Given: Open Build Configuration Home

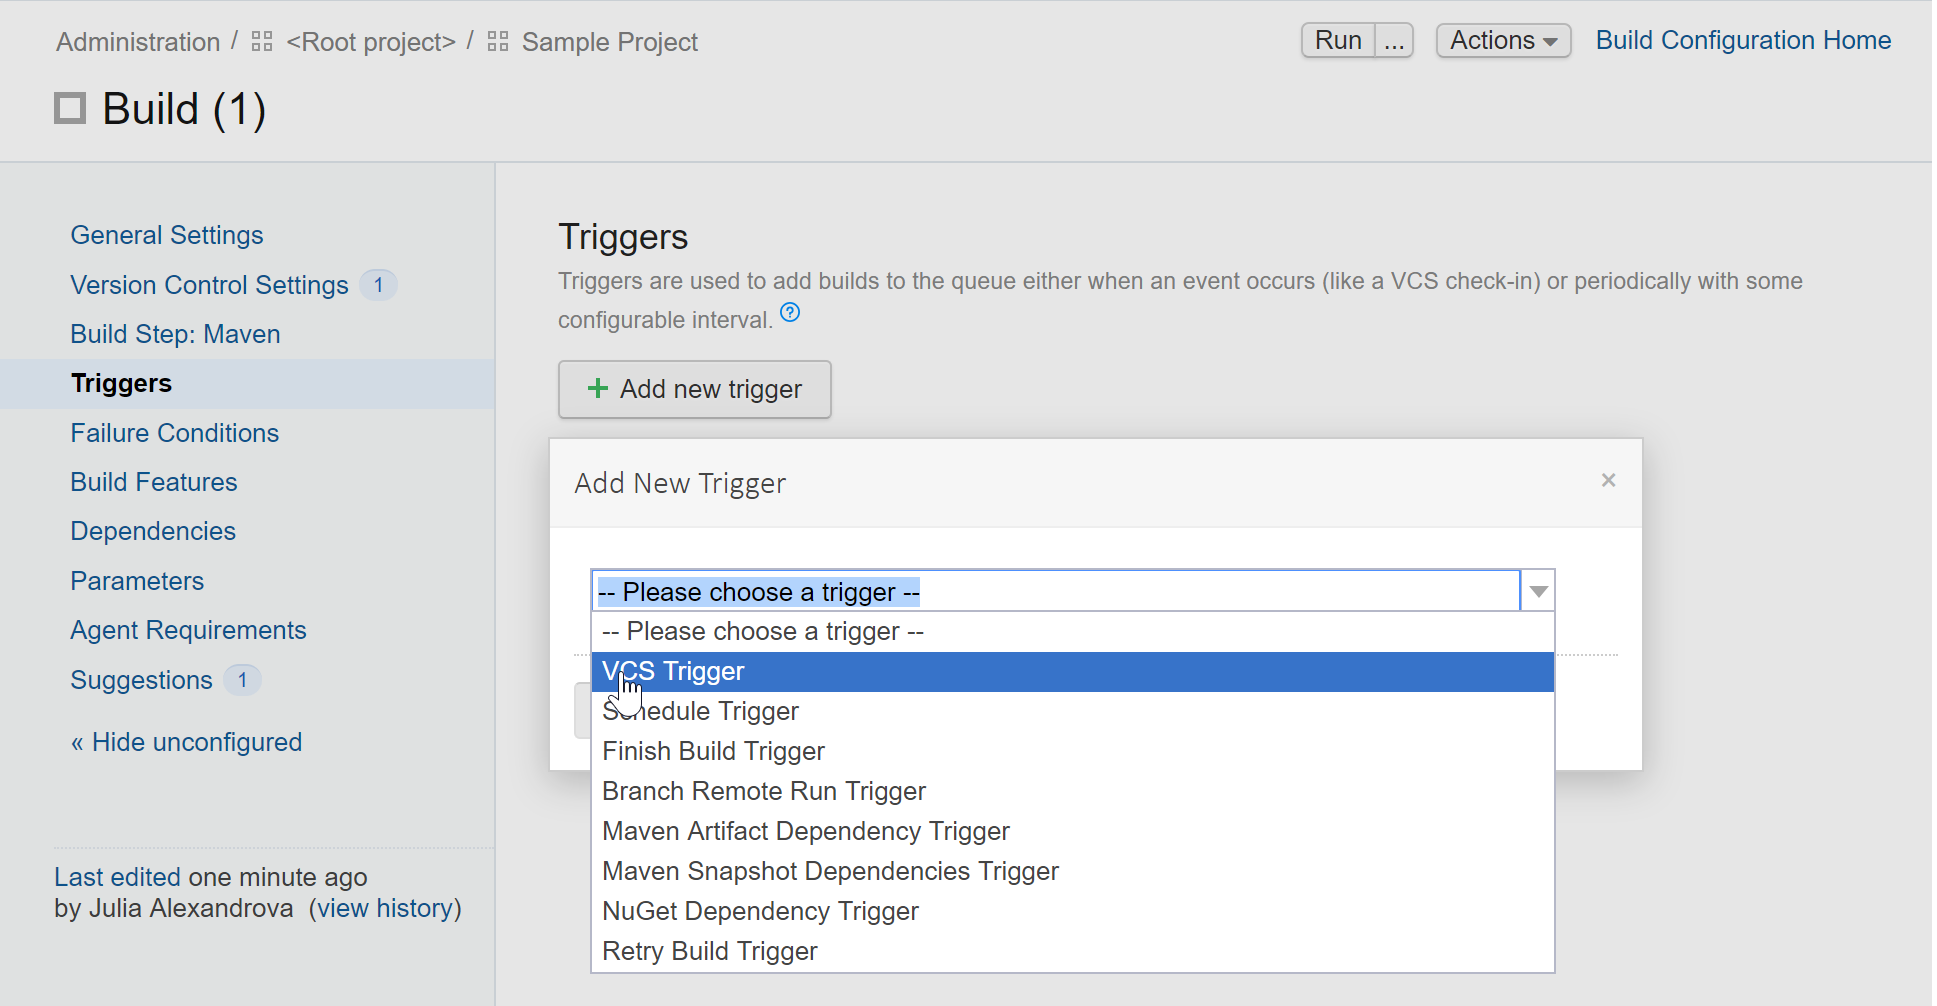Looking at the screenshot, I should click(x=1742, y=40).
